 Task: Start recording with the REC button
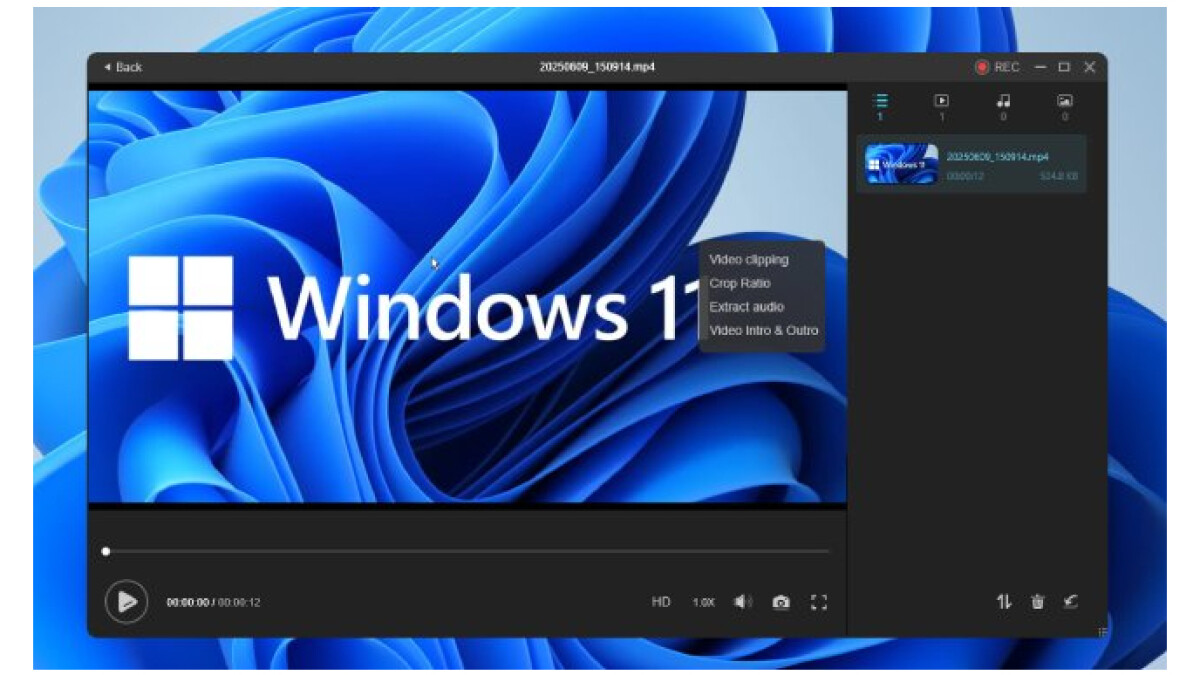point(997,67)
